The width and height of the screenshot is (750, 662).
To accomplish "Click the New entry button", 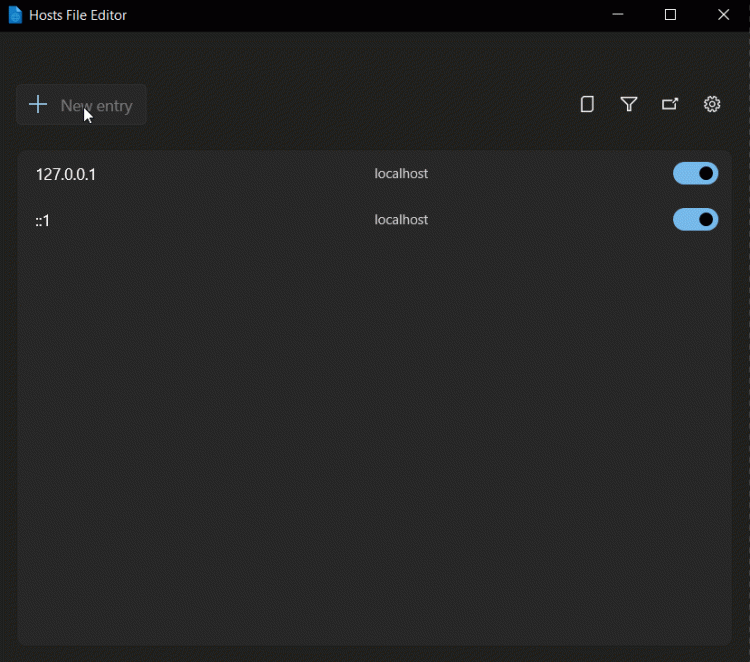I will [81, 105].
